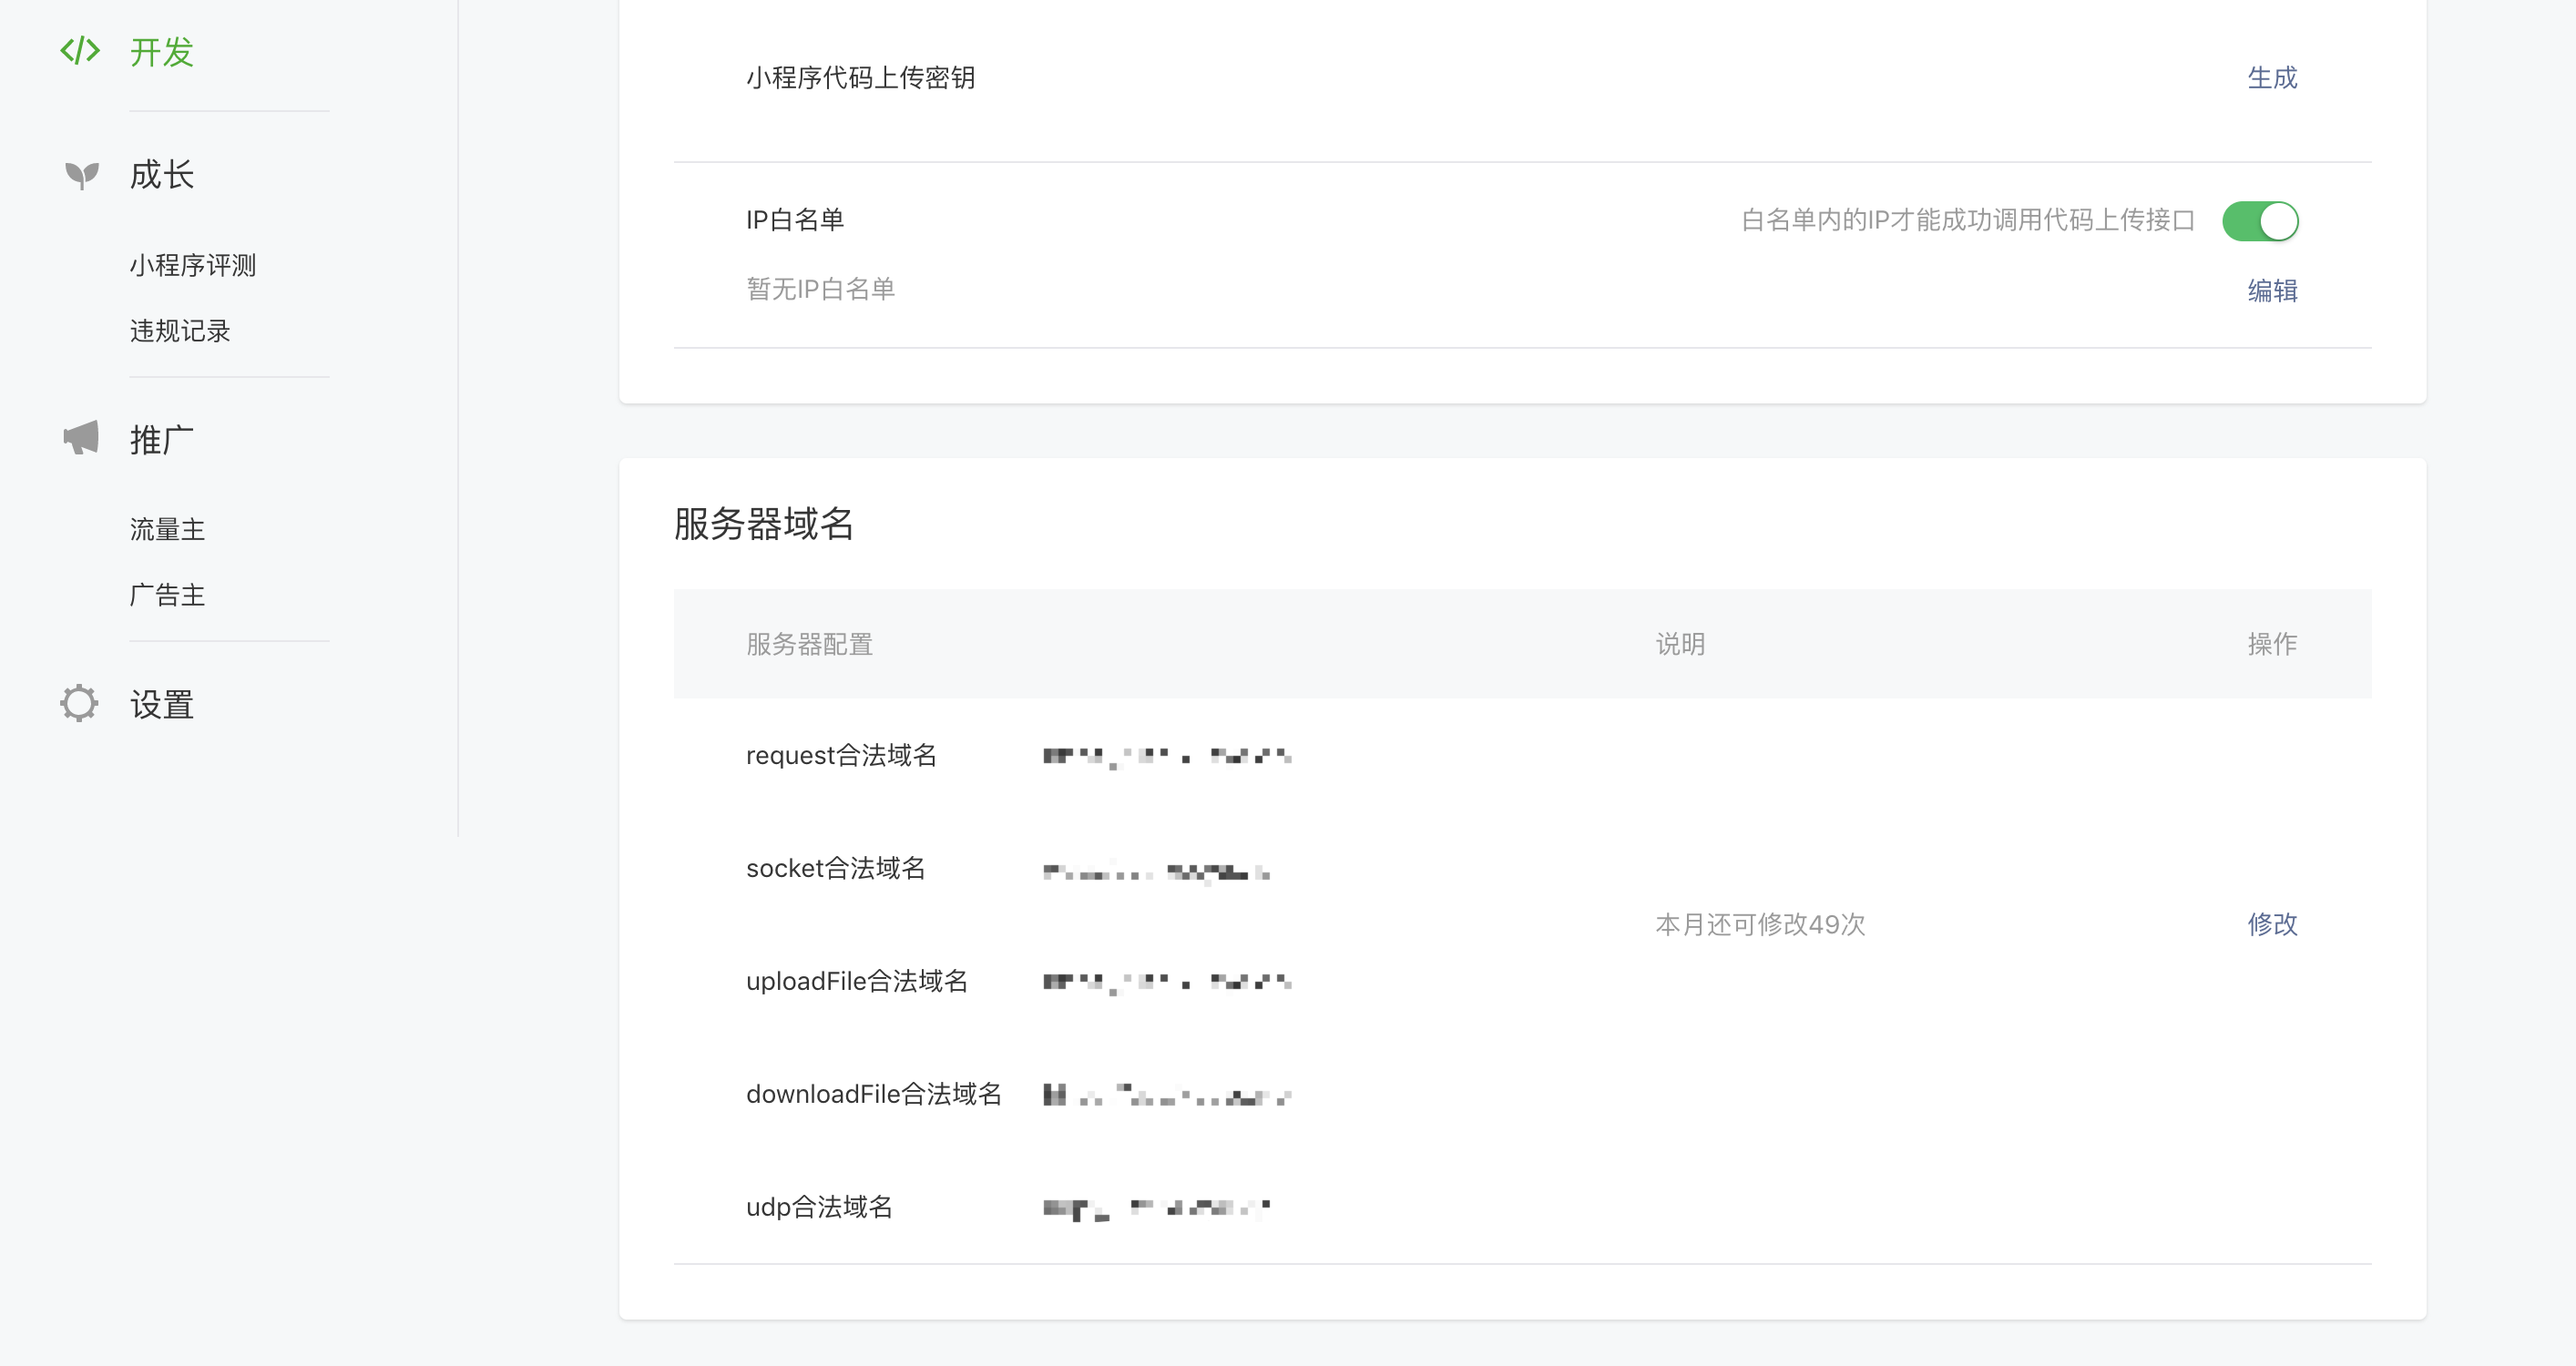Open the 广告主 page
2576x1366 pixels.
[x=167, y=595]
